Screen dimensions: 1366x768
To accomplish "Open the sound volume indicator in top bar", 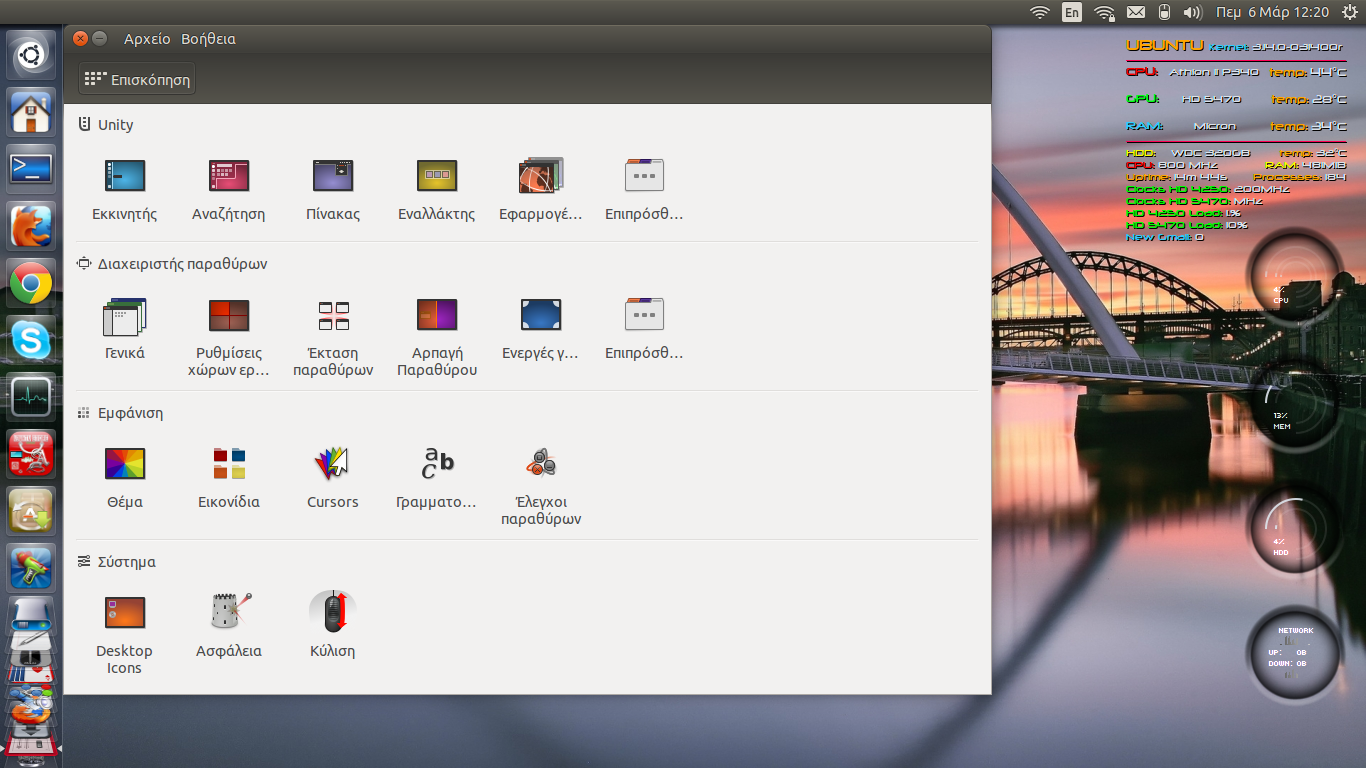I will click(x=1192, y=12).
